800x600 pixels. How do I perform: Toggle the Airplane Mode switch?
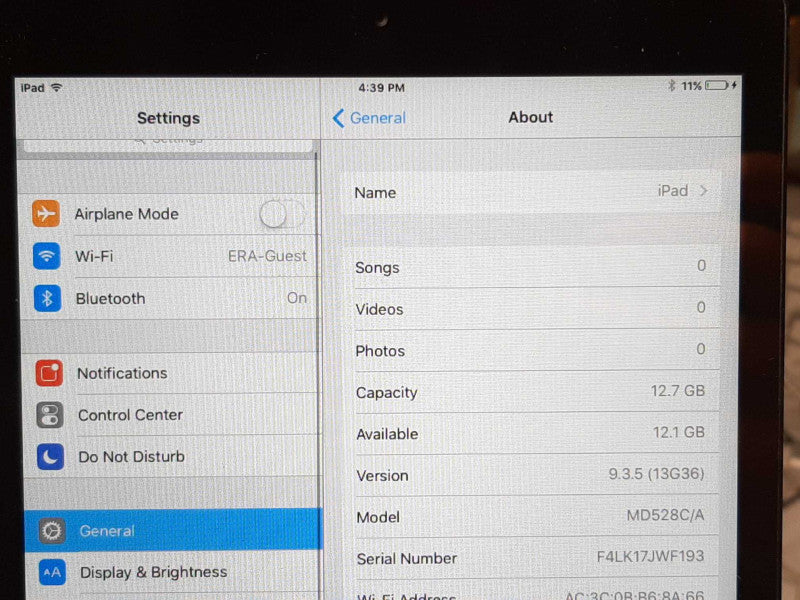(282, 214)
